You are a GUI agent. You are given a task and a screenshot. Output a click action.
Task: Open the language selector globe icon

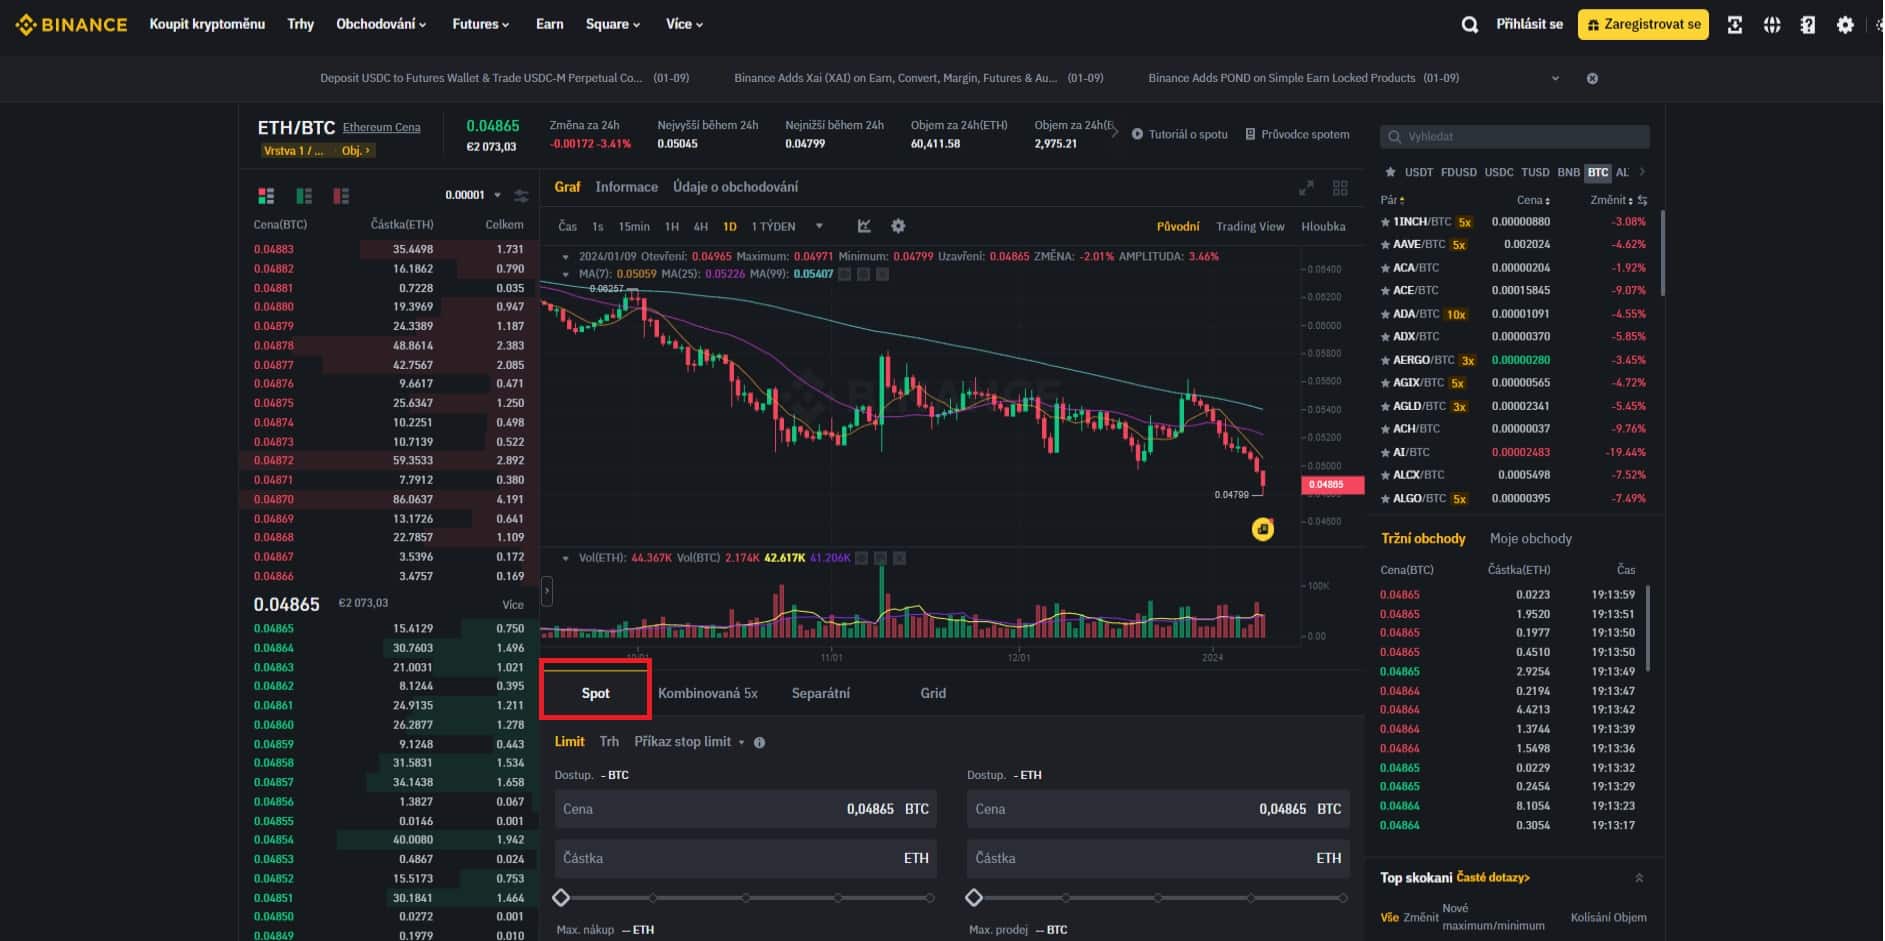pos(1771,24)
